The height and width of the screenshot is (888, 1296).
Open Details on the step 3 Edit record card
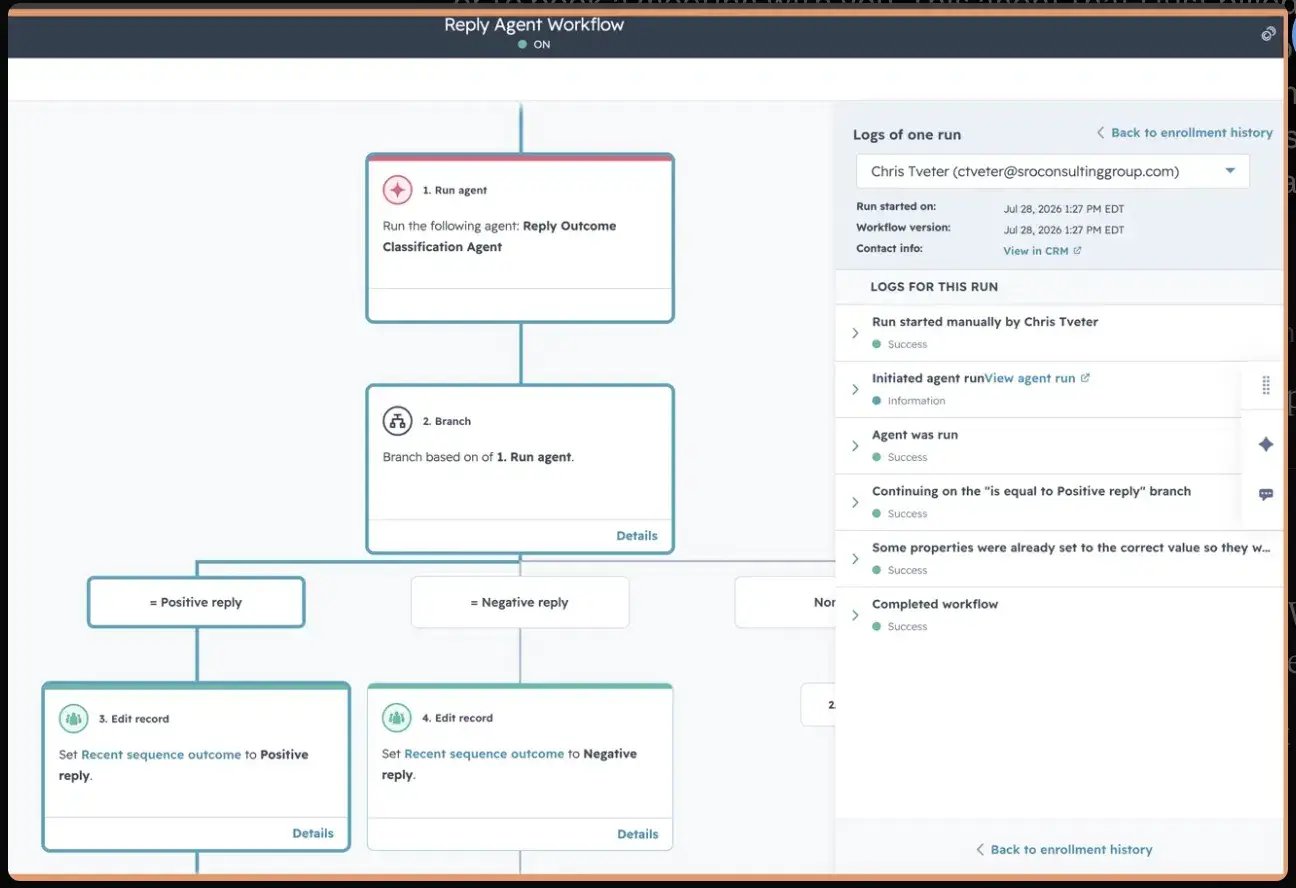pyautogui.click(x=313, y=833)
